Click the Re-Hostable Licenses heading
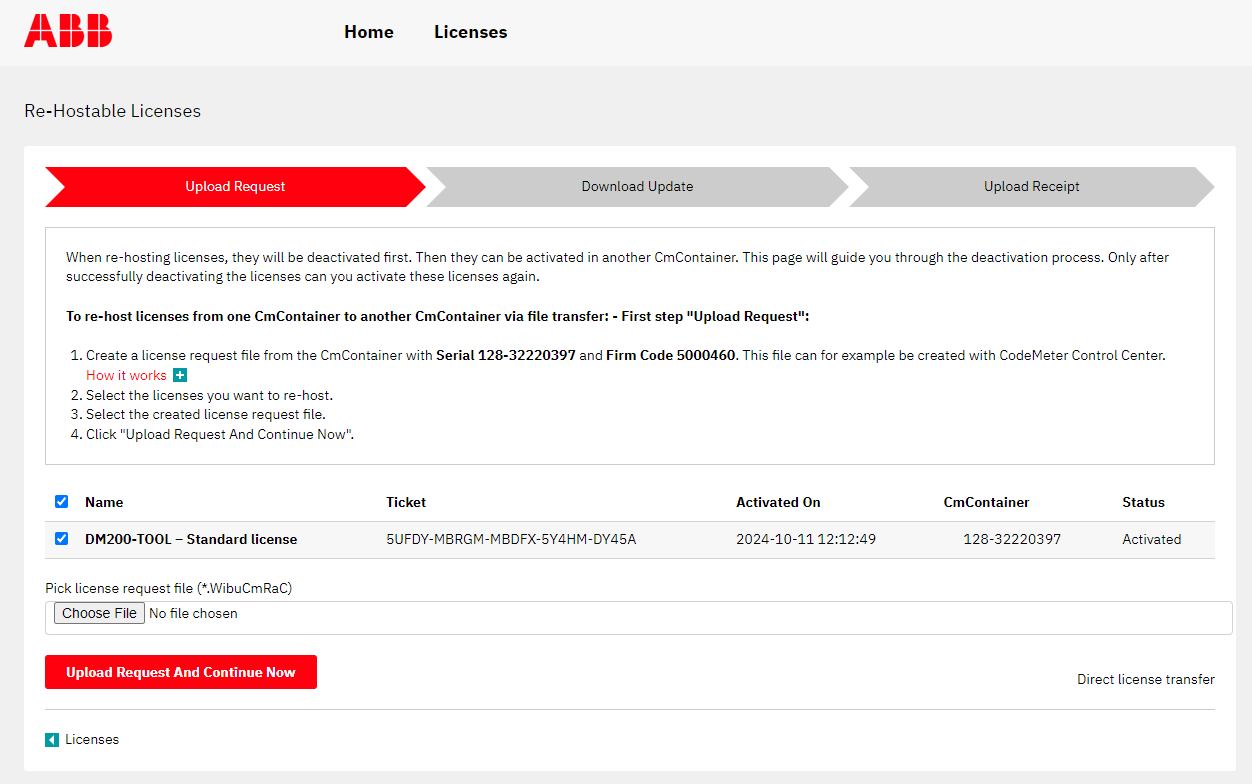 (112, 111)
